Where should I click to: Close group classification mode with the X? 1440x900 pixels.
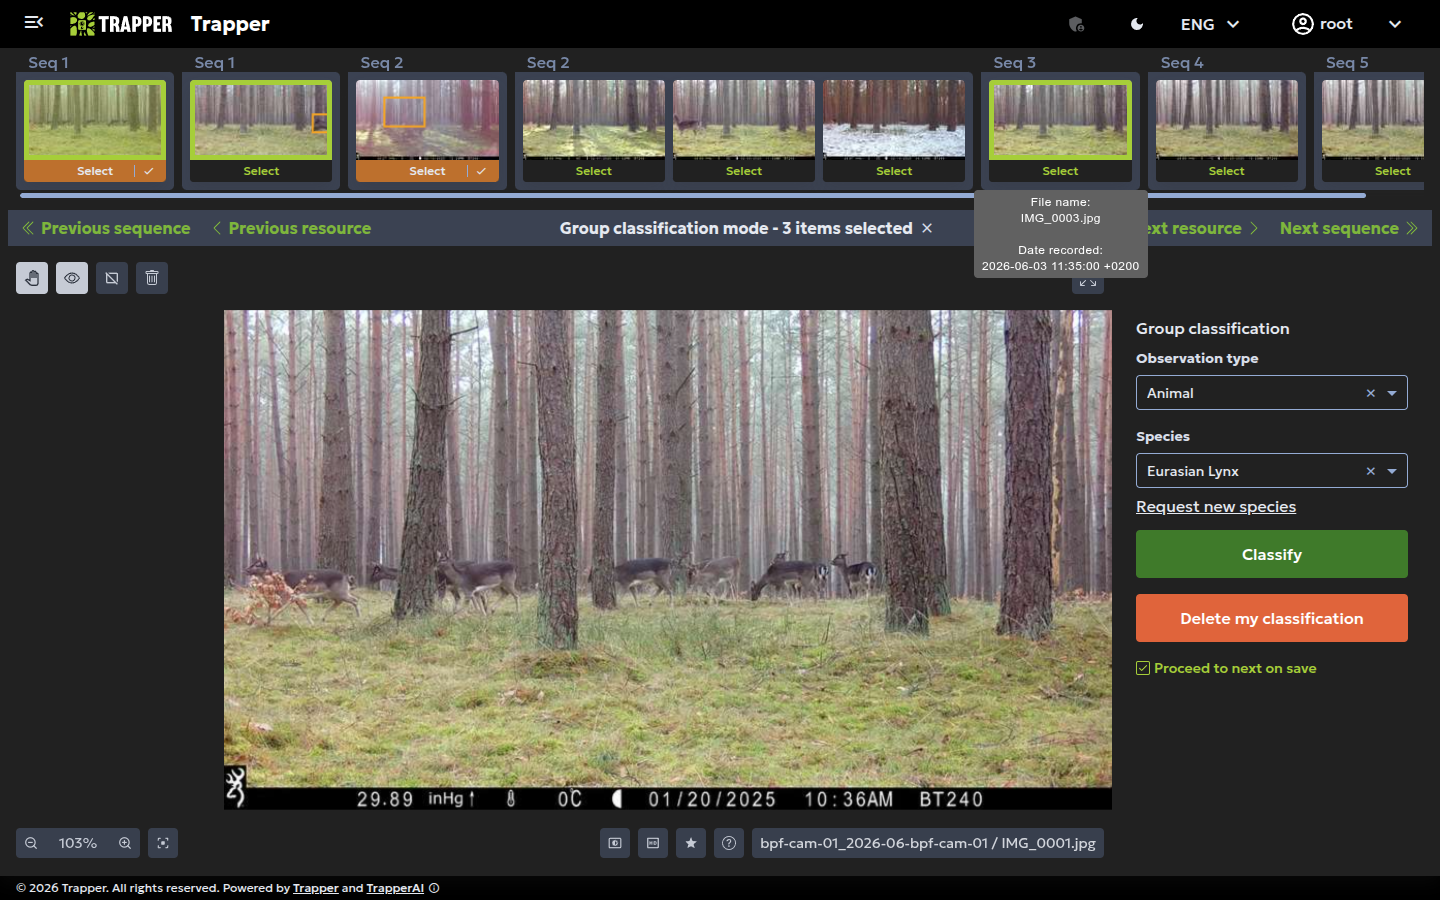[927, 228]
